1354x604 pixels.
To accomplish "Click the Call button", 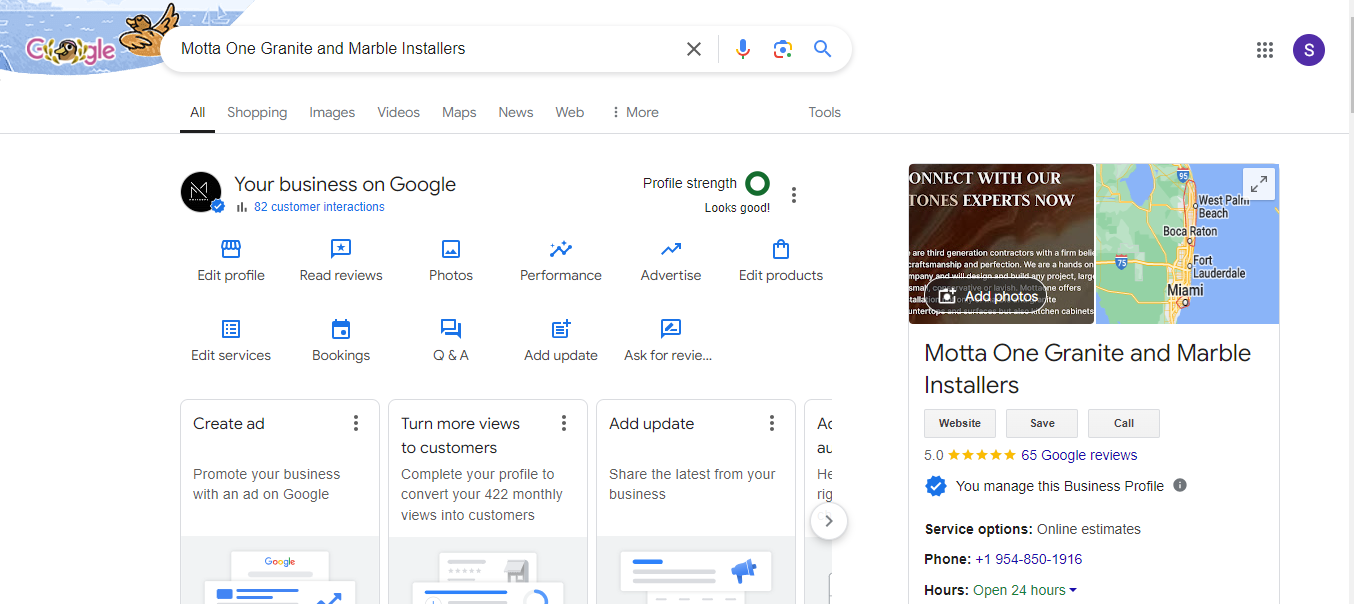I will [x=1124, y=423].
